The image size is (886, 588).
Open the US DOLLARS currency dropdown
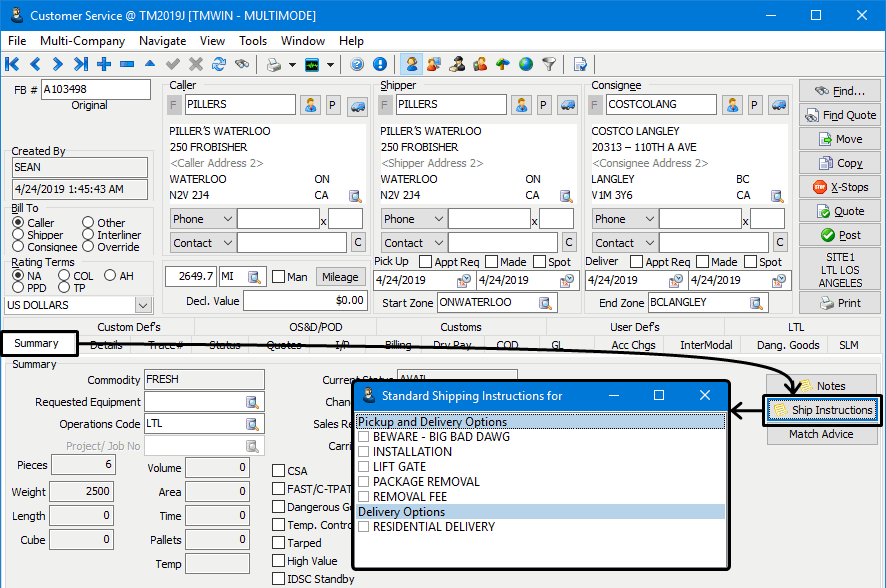tap(142, 305)
